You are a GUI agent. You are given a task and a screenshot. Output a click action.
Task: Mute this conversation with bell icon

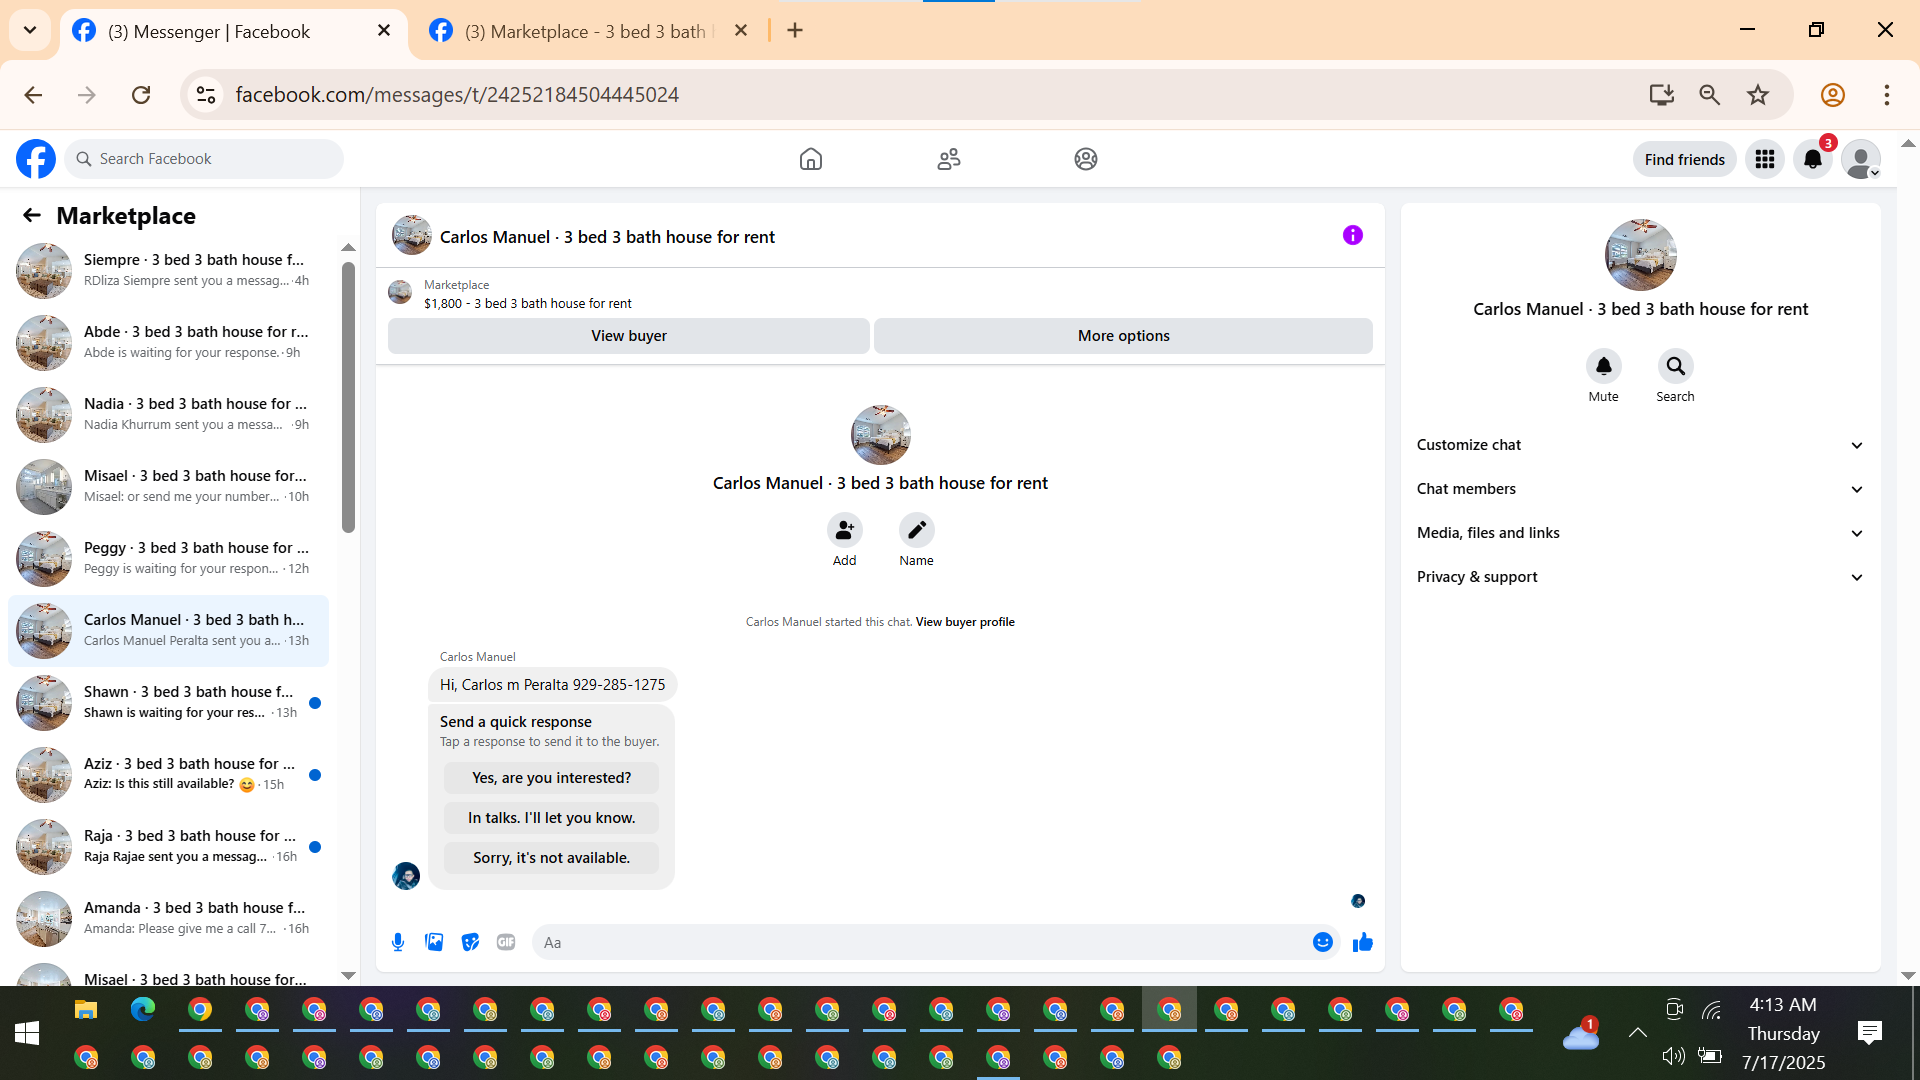pos(1603,366)
